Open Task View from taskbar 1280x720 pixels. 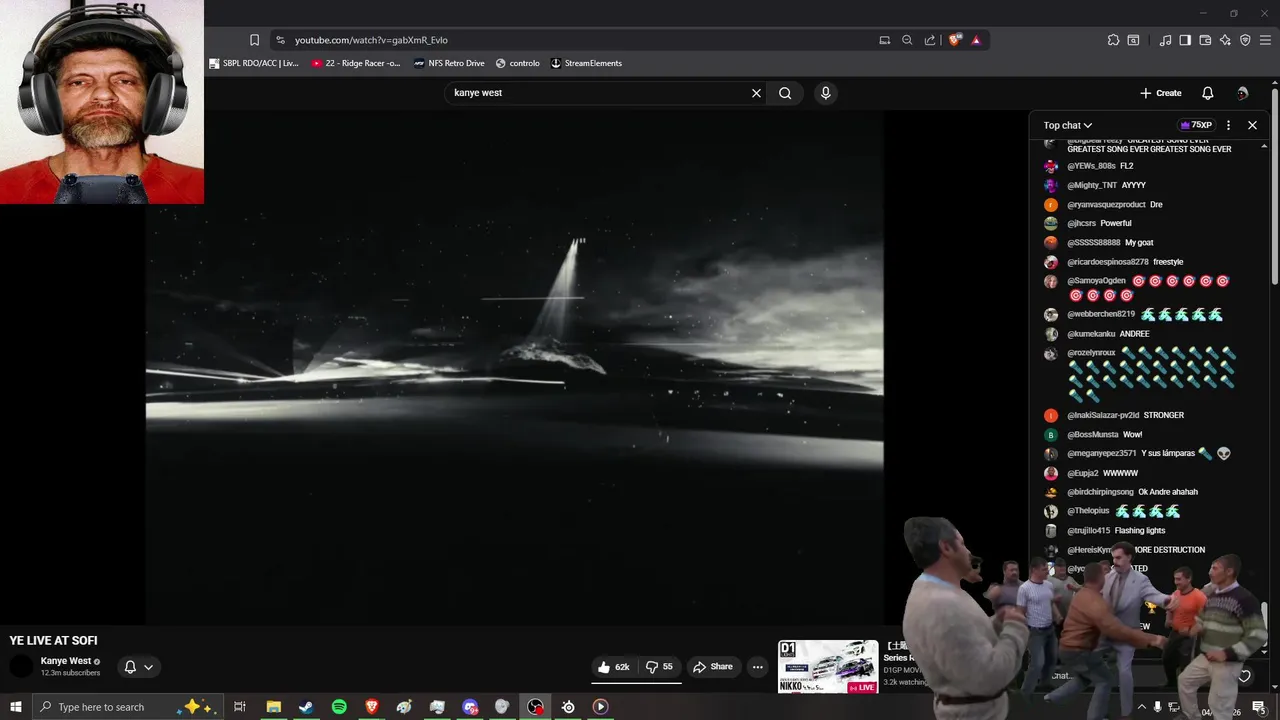click(x=240, y=707)
